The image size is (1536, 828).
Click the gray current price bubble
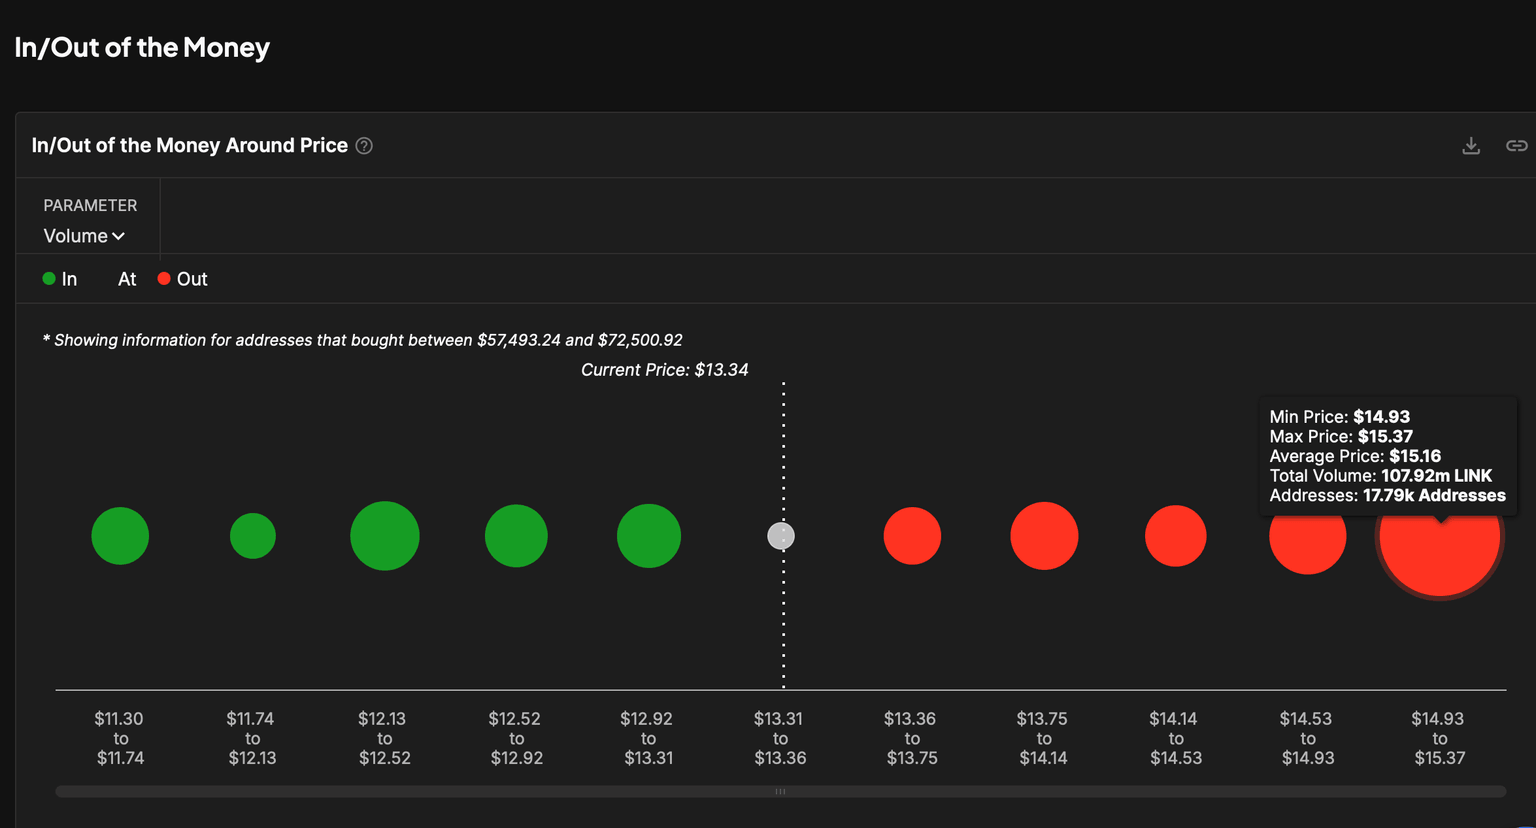[781, 536]
